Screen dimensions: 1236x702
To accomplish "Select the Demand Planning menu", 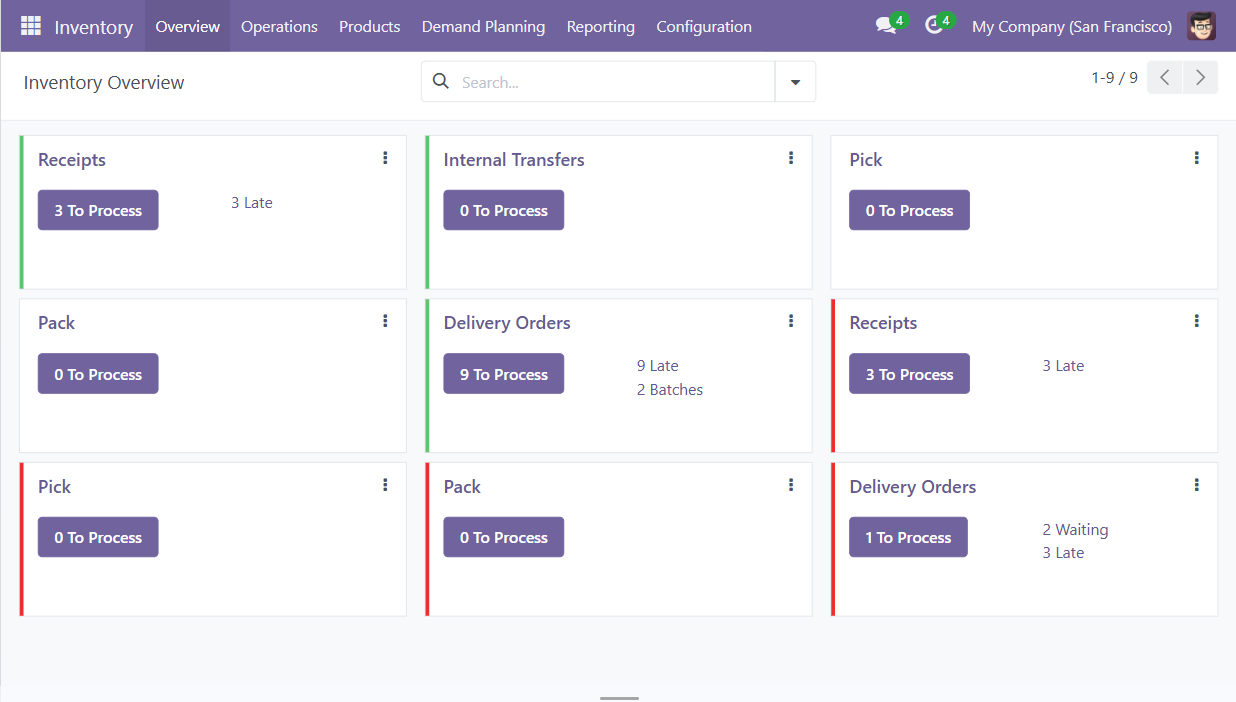I will [x=484, y=26].
